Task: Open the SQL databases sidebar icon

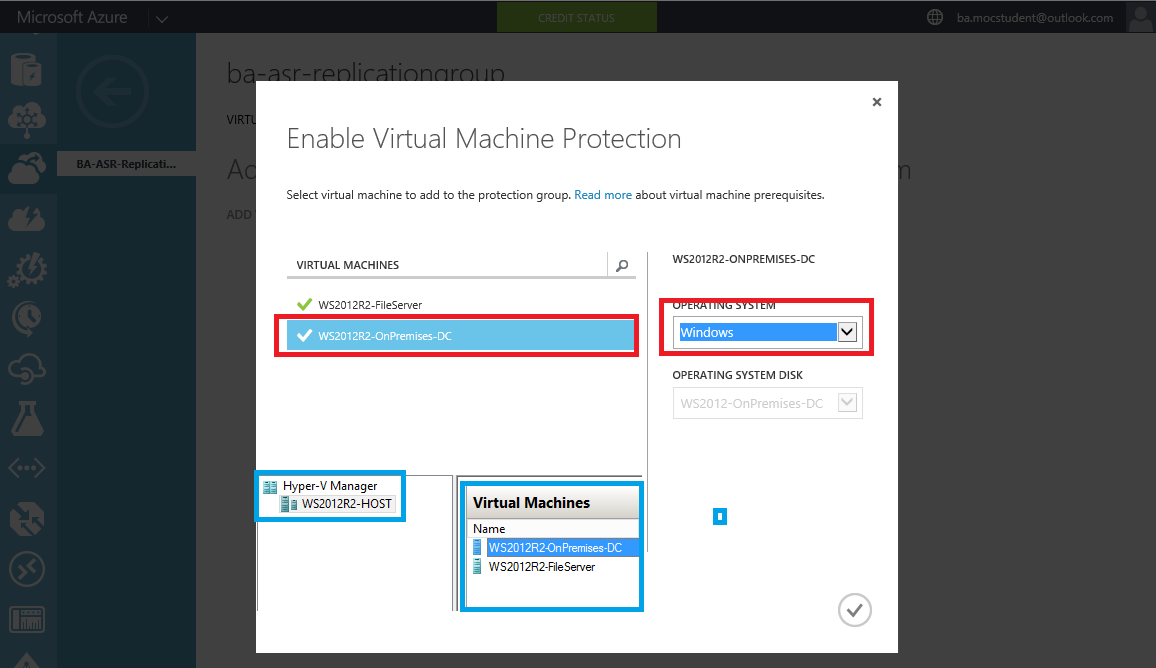Action: (27, 71)
